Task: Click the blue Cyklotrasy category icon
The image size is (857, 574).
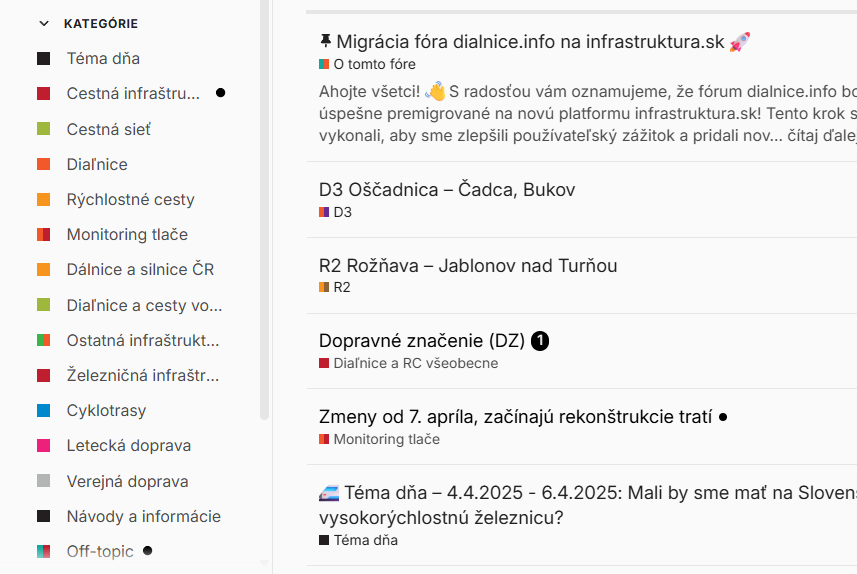Action: (44, 411)
